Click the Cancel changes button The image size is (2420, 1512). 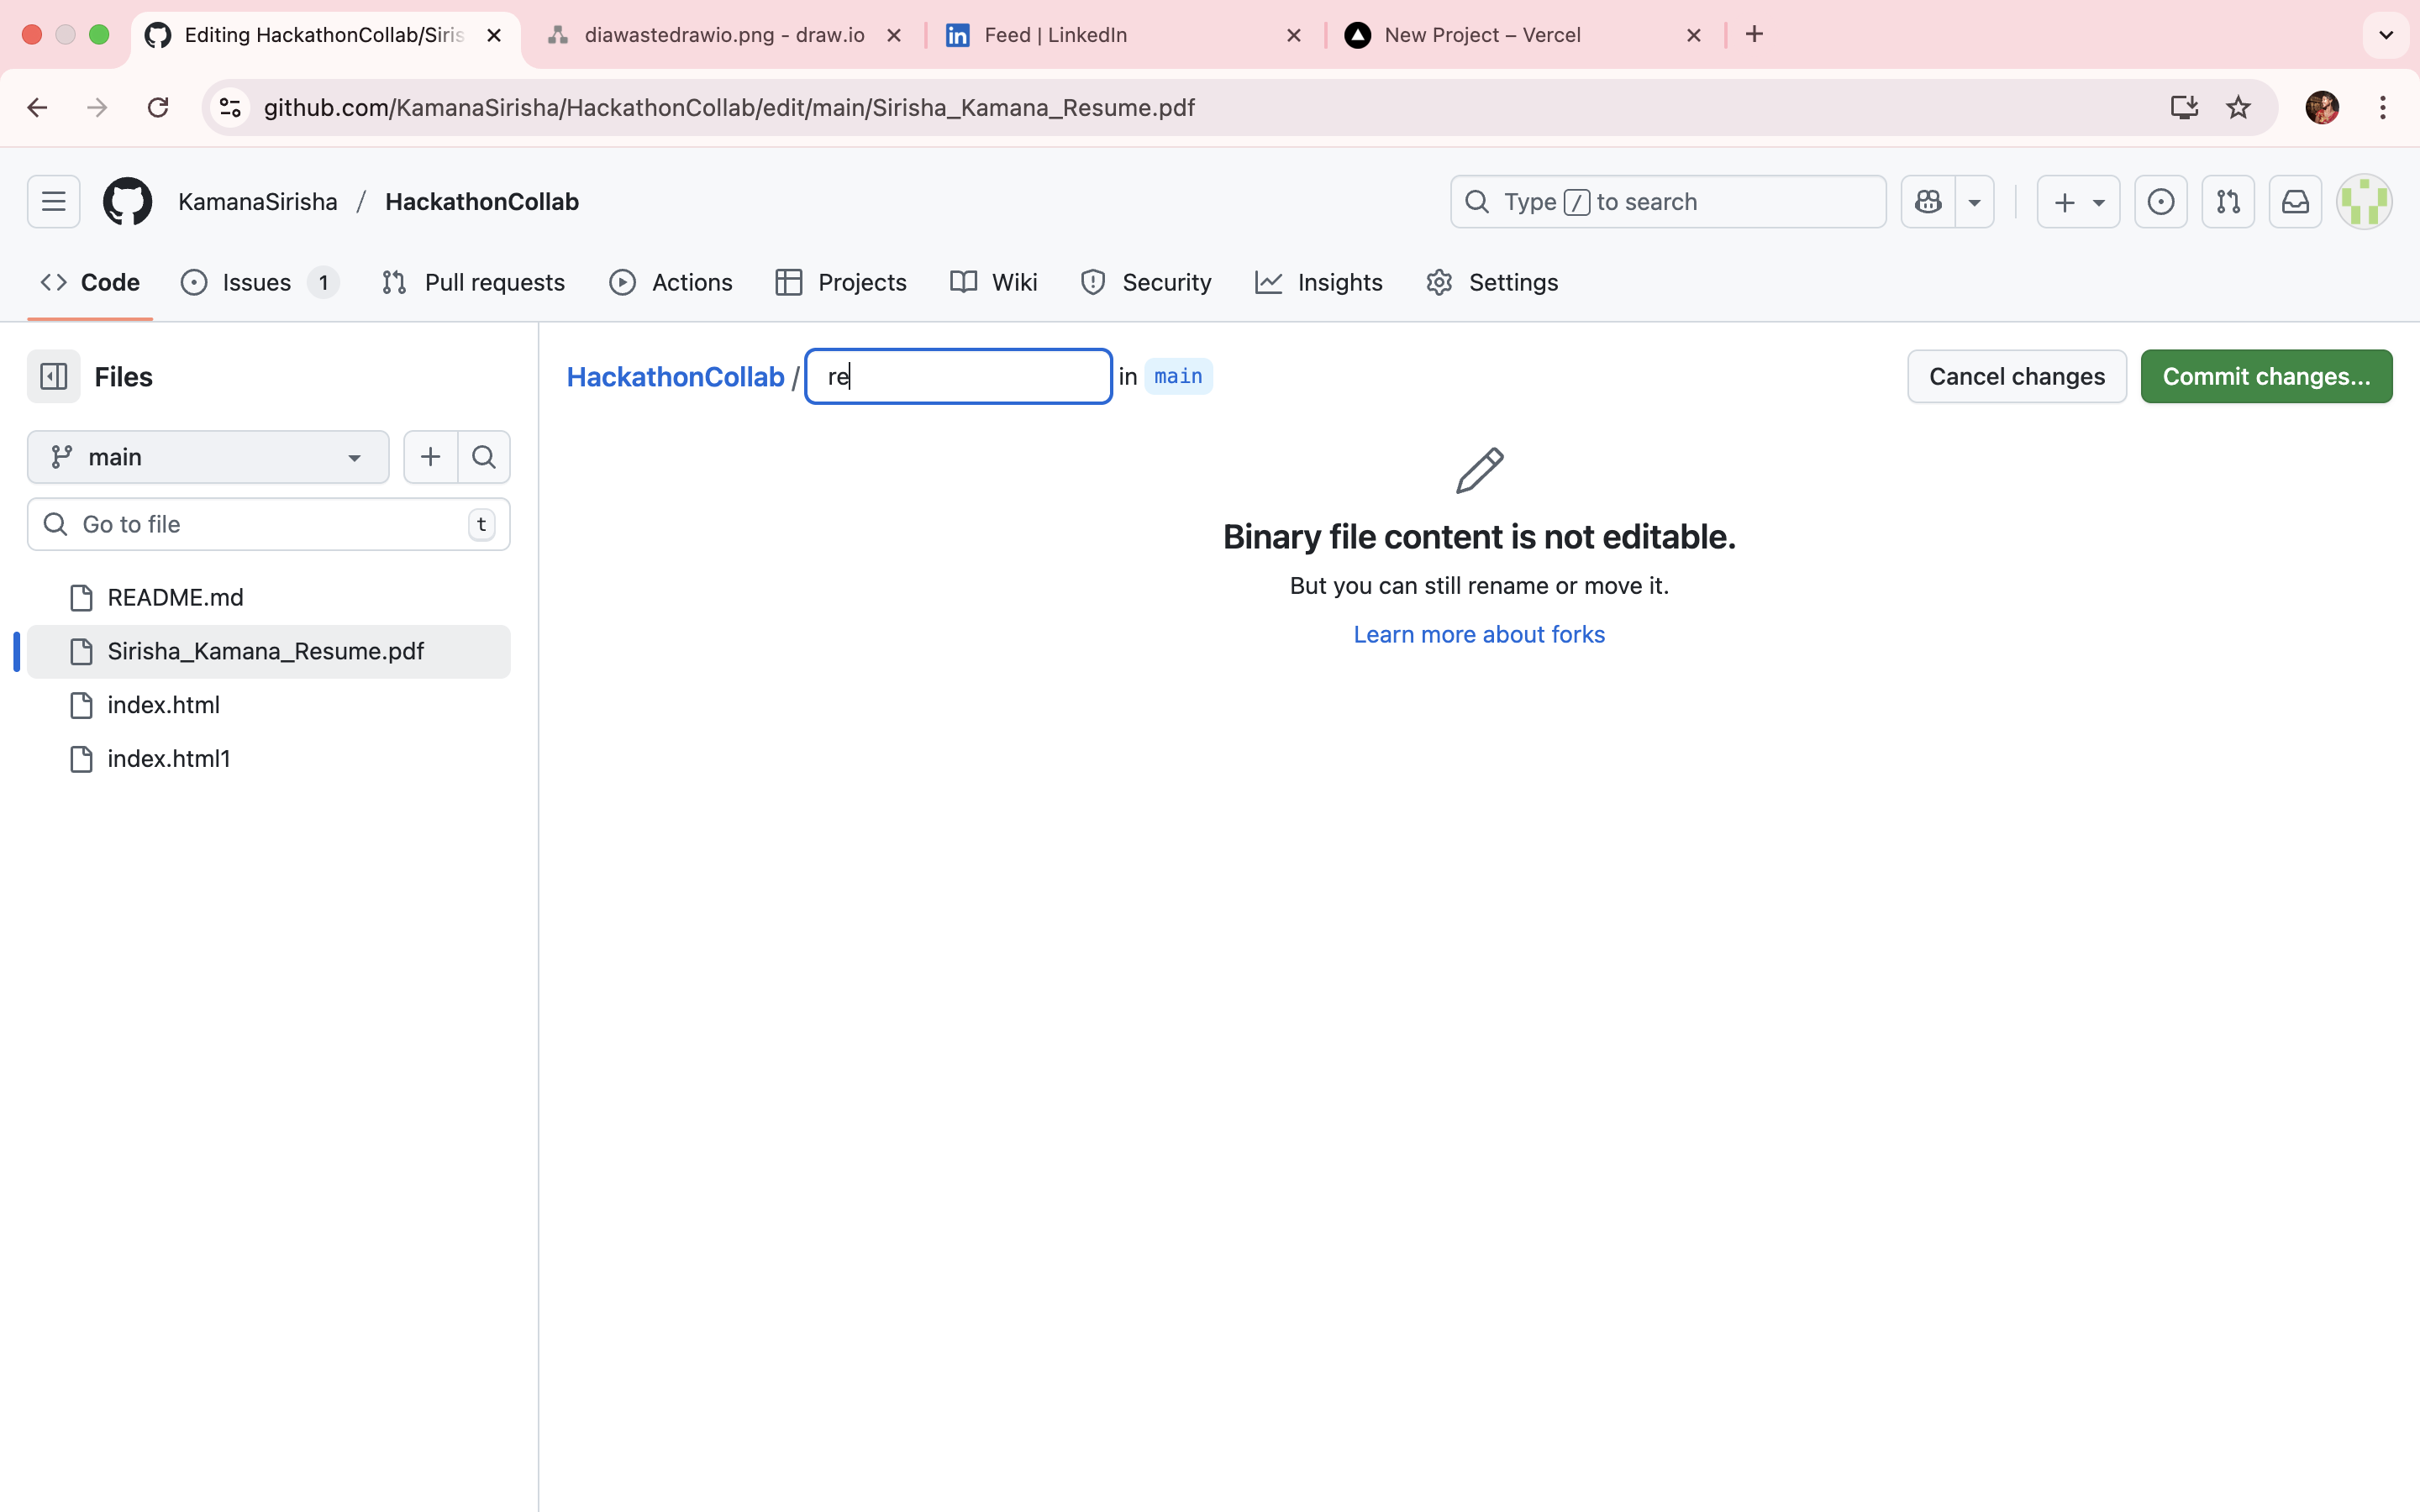click(2016, 377)
